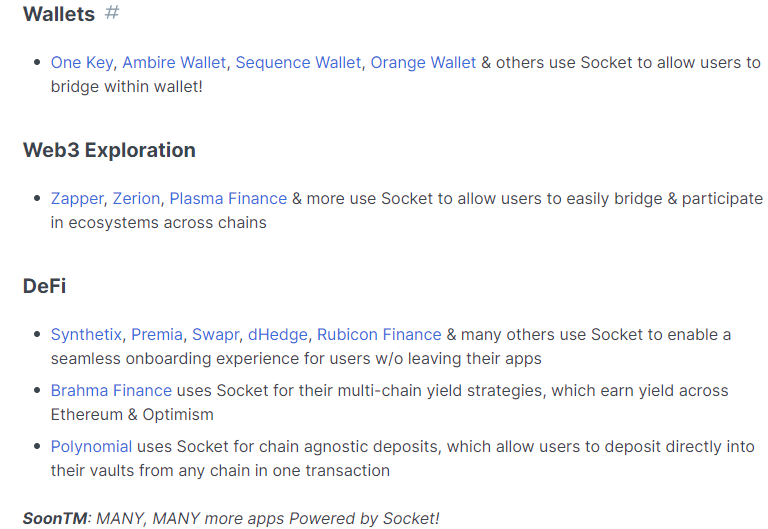Open the Ambire Wallet link
The height and width of the screenshot is (529, 768).
pyautogui.click(x=174, y=63)
